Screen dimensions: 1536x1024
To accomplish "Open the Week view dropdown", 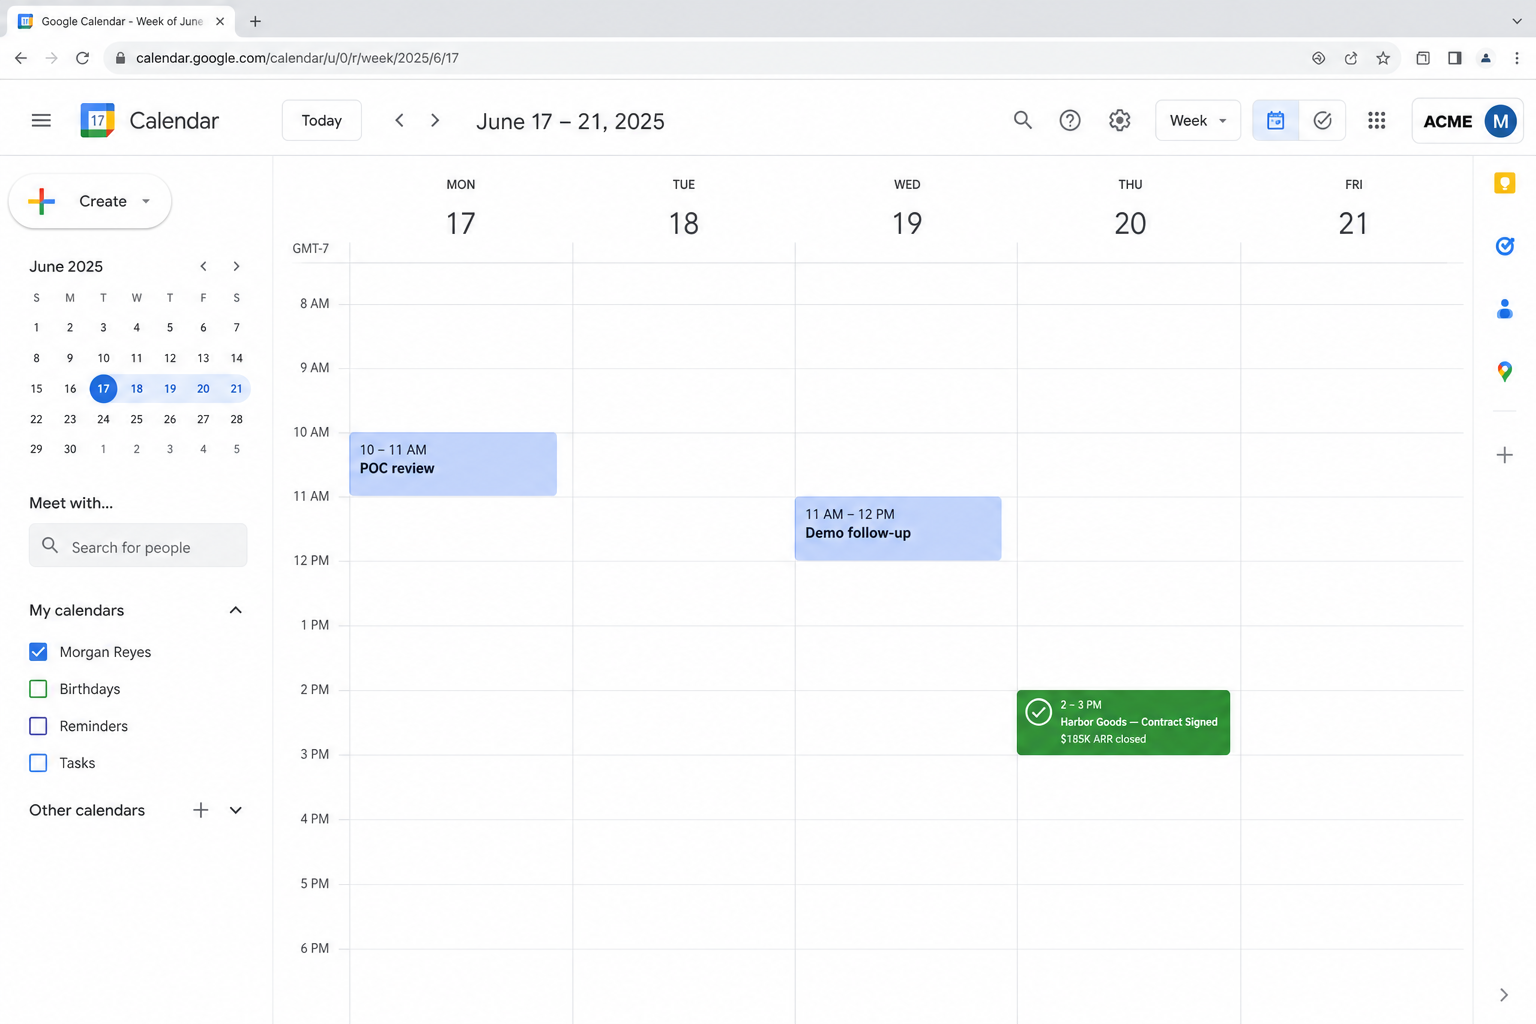I will tap(1198, 121).
